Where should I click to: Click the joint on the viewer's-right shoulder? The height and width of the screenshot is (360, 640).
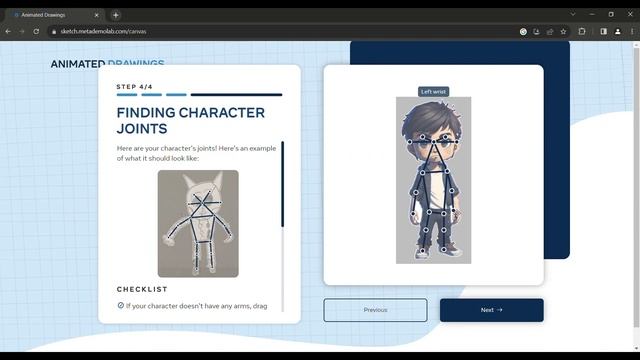click(x=447, y=171)
